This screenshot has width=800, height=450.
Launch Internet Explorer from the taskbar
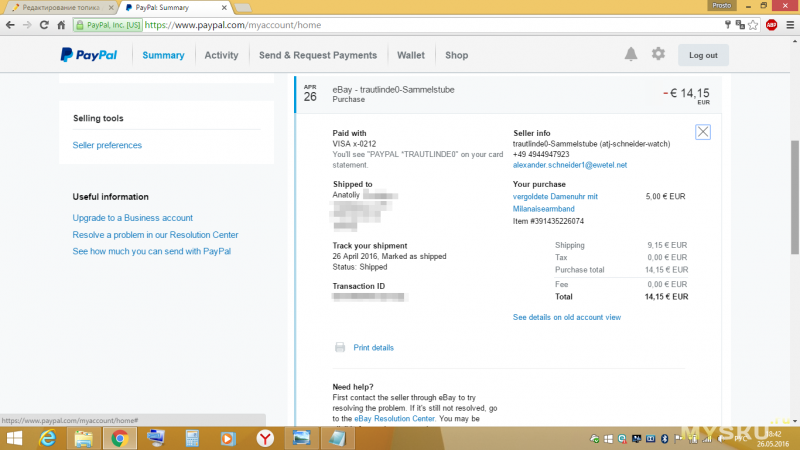click(47, 438)
